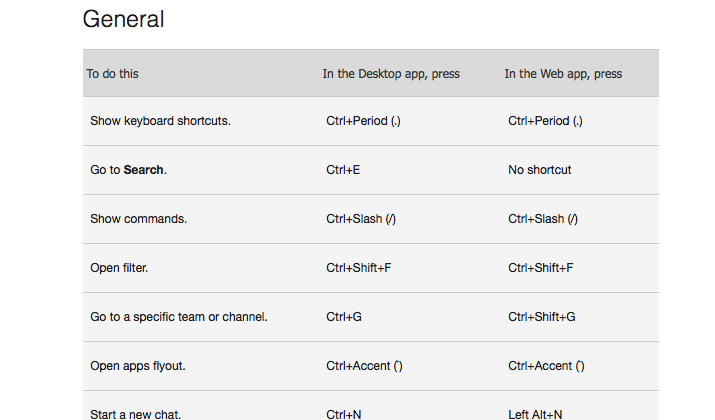
Task: Click the bold Search word
Action: tap(143, 170)
